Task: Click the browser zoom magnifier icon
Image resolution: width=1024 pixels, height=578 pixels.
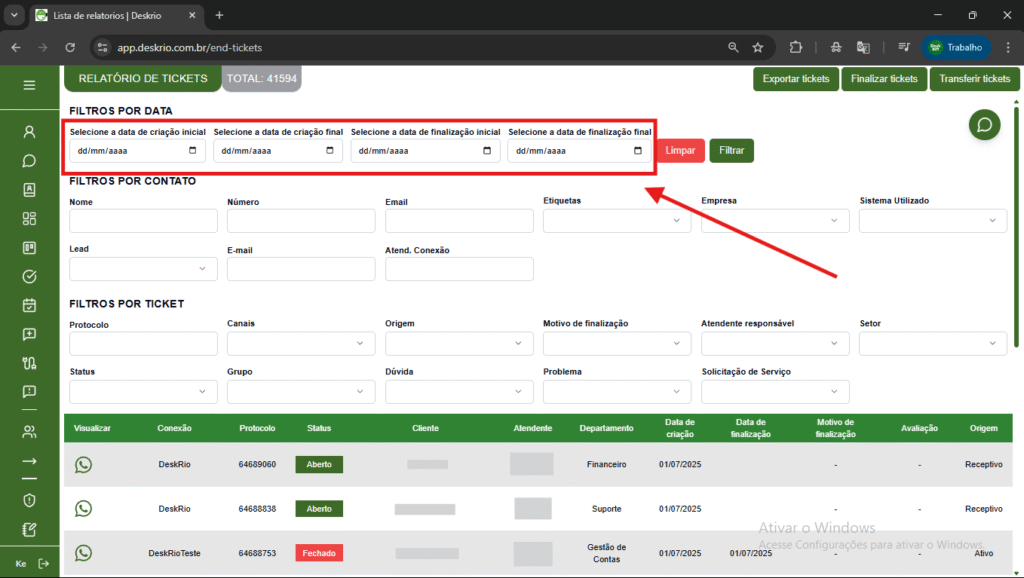Action: pos(733,47)
